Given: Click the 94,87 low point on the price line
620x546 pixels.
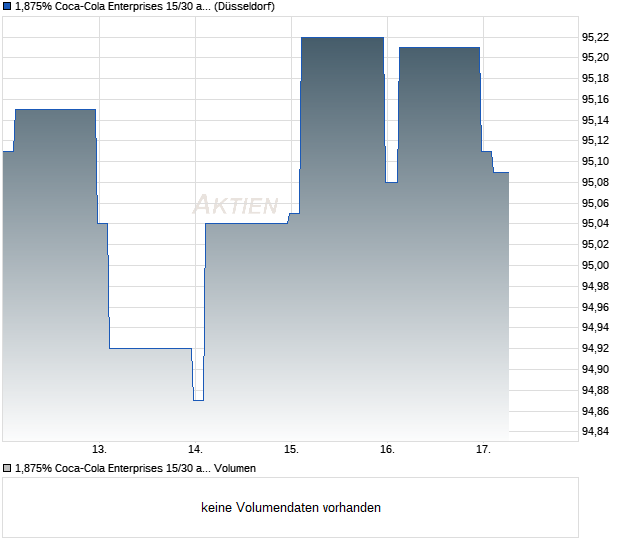Looking at the screenshot, I should [x=198, y=401].
